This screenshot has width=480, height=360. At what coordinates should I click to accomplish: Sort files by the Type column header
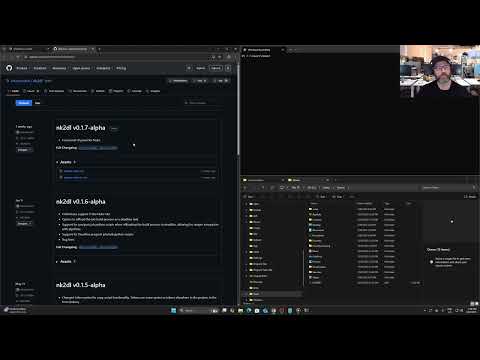[388, 203]
